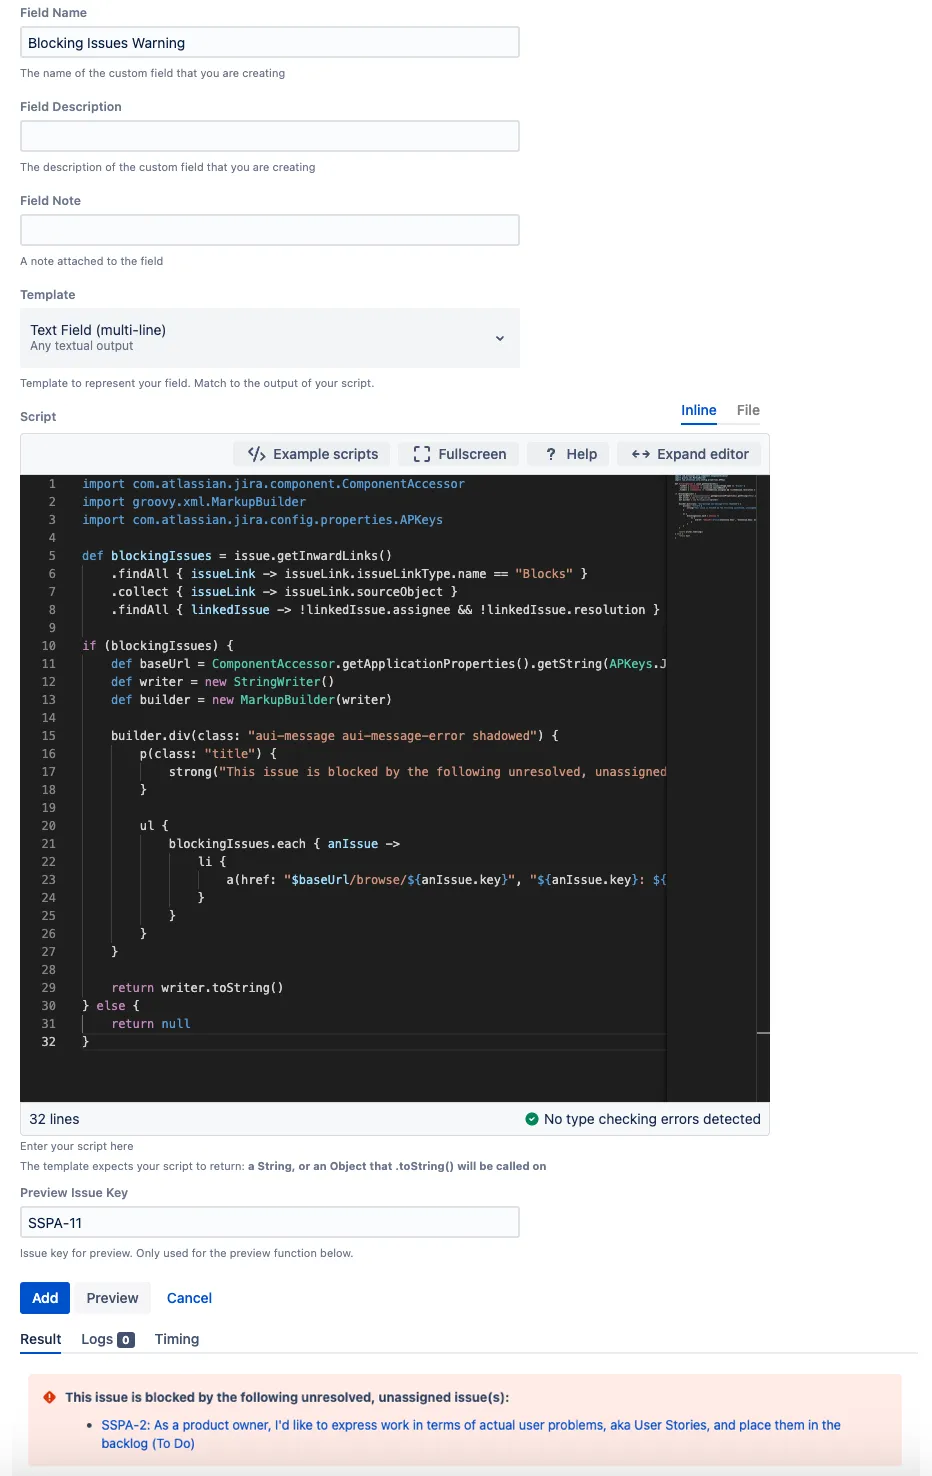Click the 'def blockingIssues' code line
This screenshot has height=1476, width=932.
point(237,556)
